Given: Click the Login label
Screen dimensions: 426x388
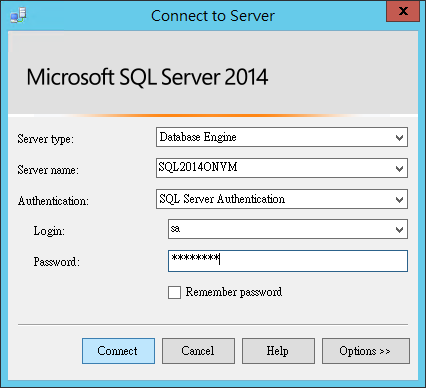Looking at the screenshot, I should (49, 231).
